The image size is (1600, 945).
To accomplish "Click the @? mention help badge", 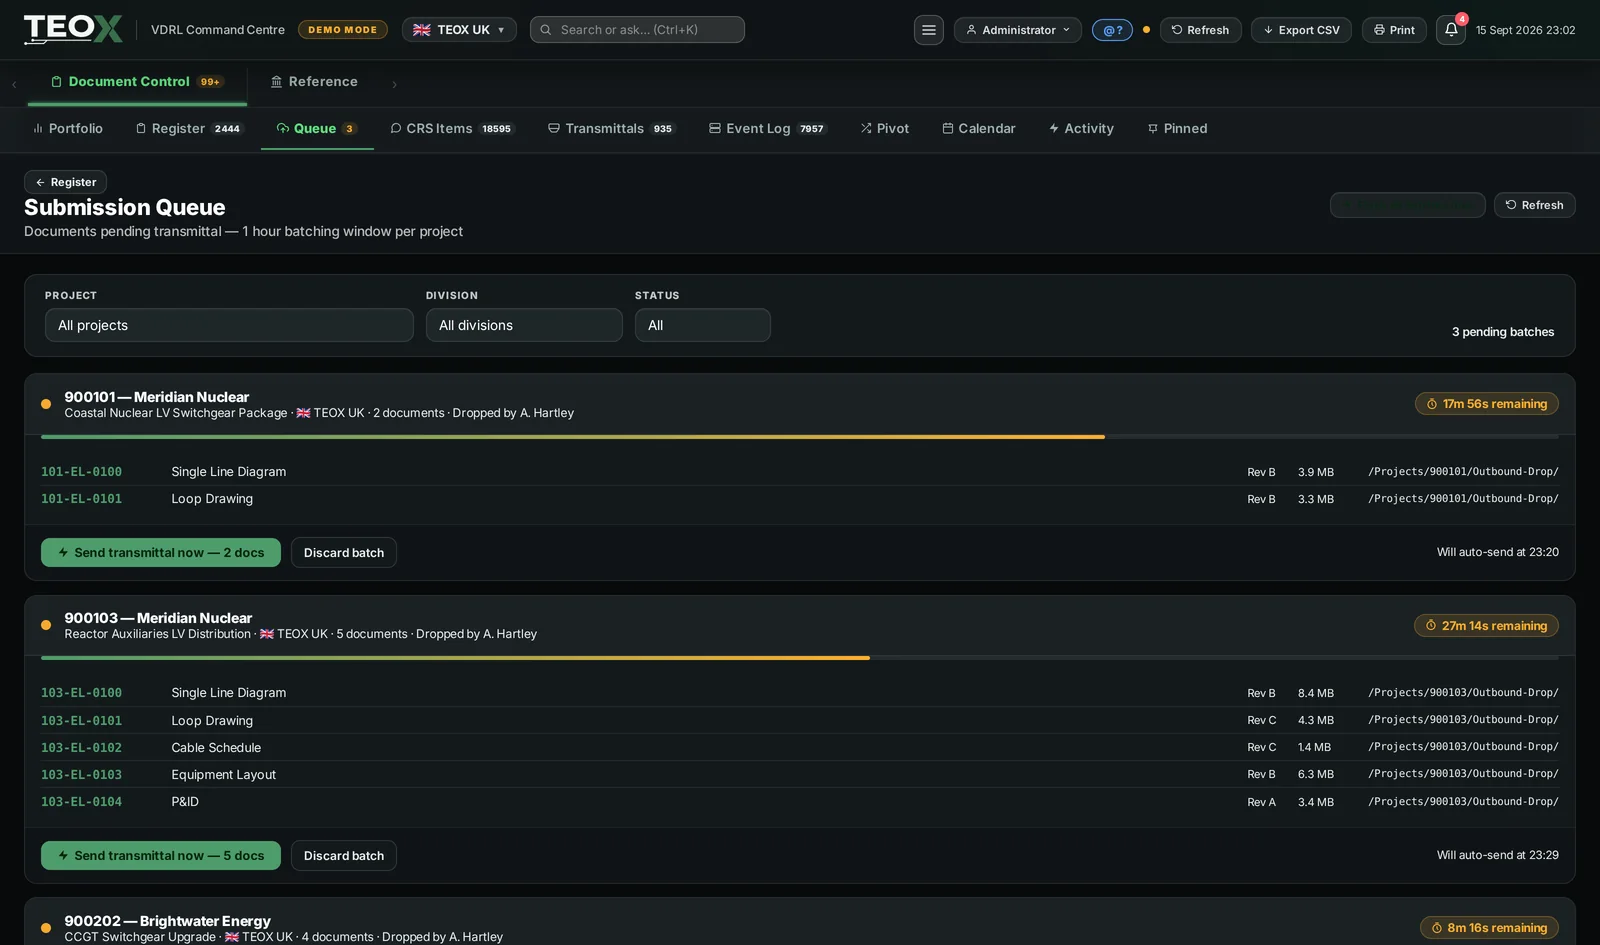I will (1112, 30).
